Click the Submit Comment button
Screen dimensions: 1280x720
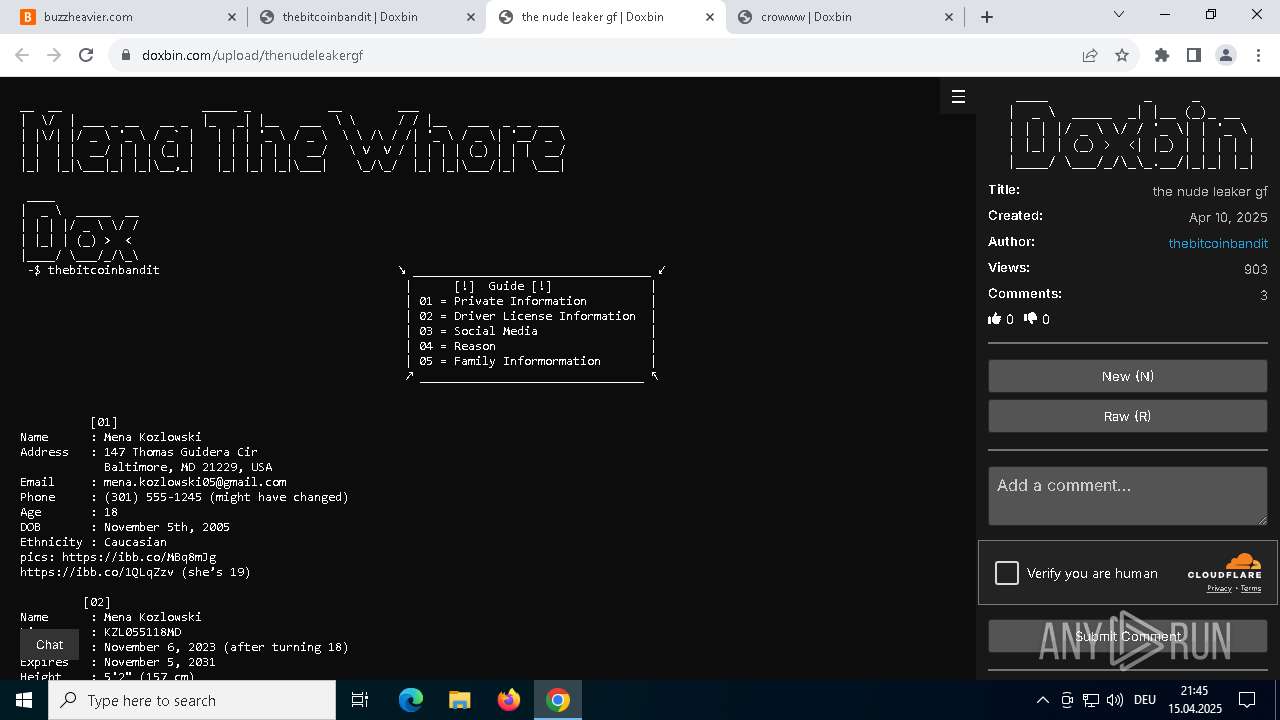coord(1128,636)
